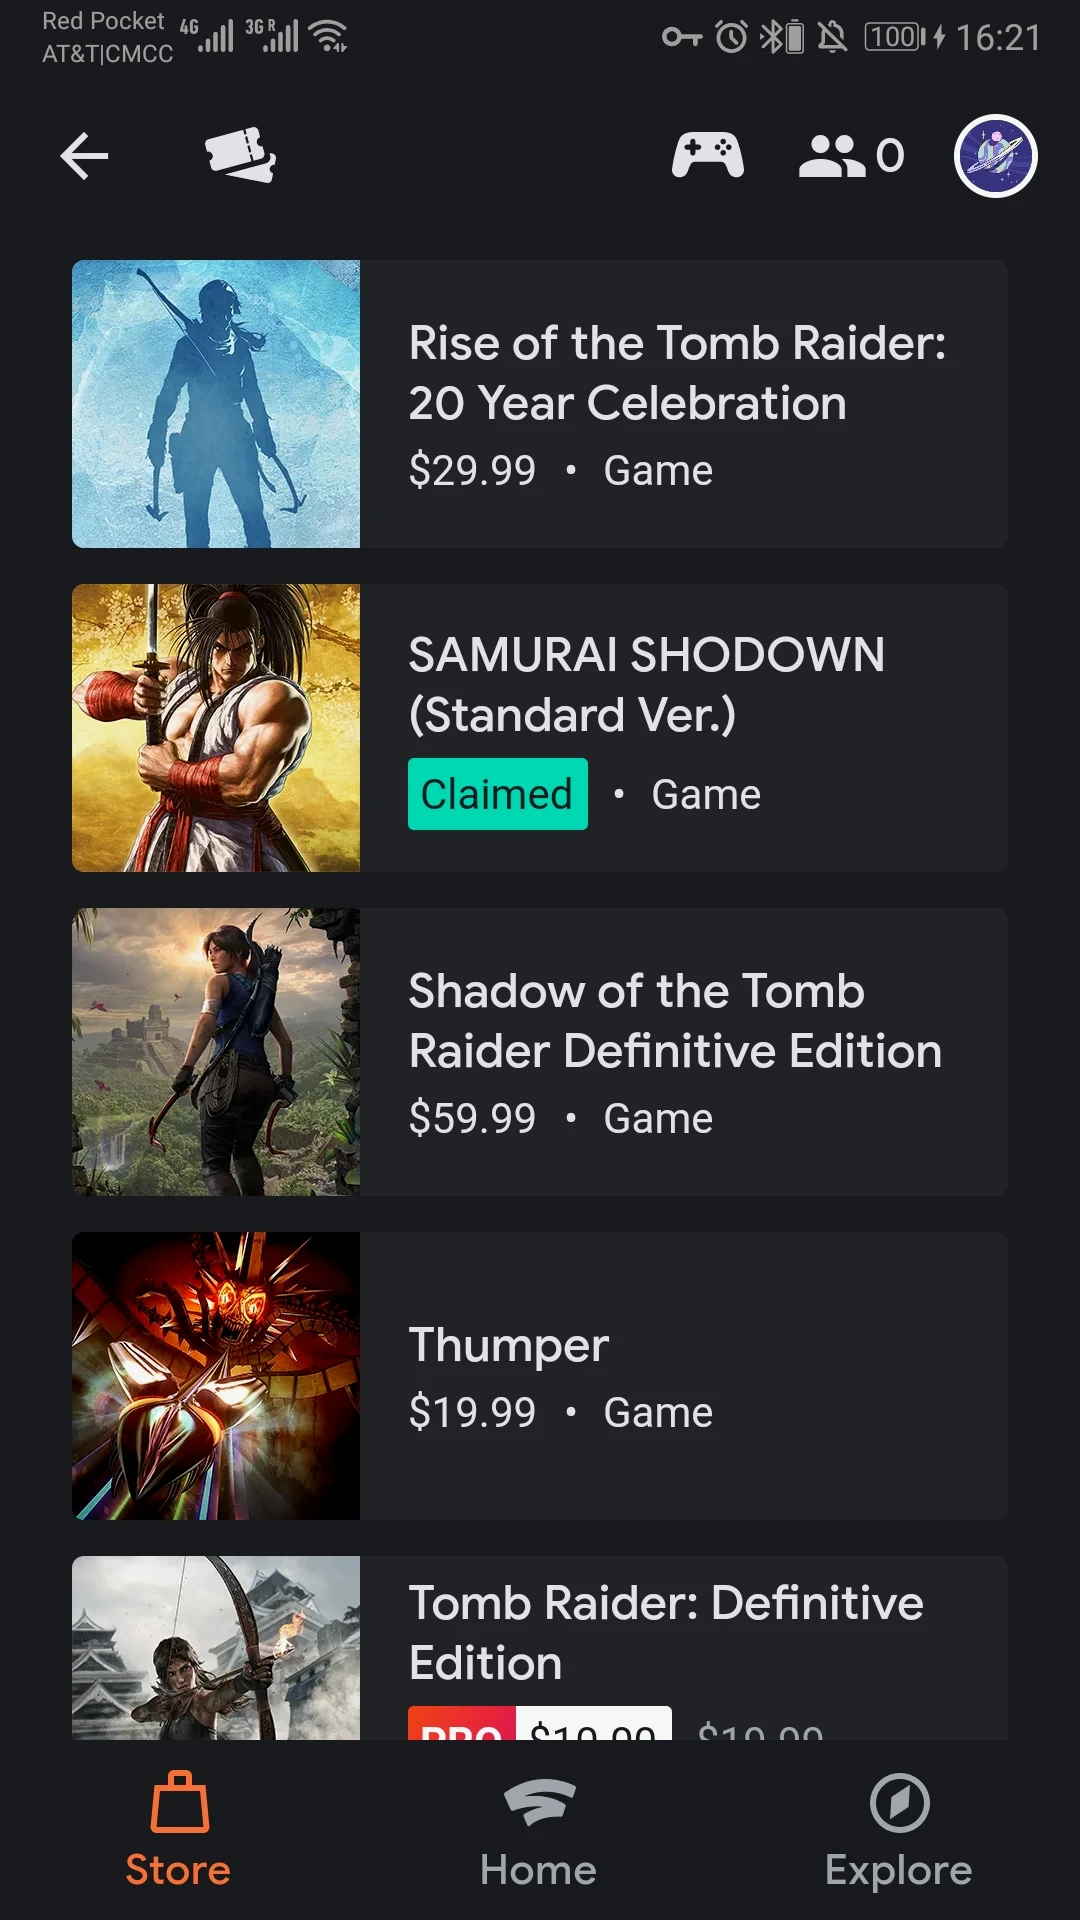
Task: Tap the Claimed badge on Samurai Shodown
Action: [x=497, y=794]
